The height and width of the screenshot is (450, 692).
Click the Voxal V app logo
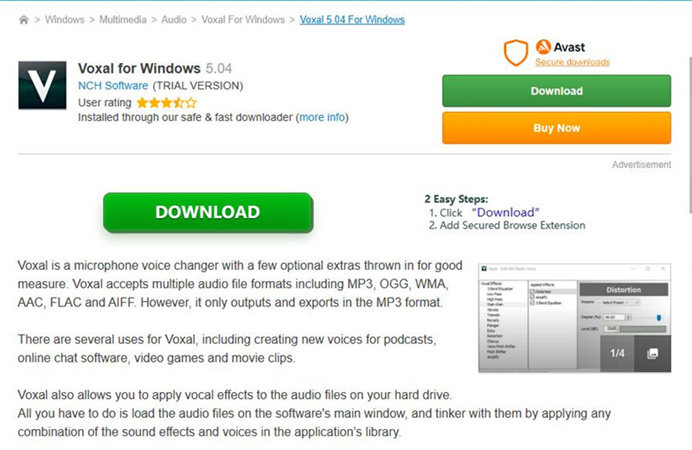tap(42, 85)
